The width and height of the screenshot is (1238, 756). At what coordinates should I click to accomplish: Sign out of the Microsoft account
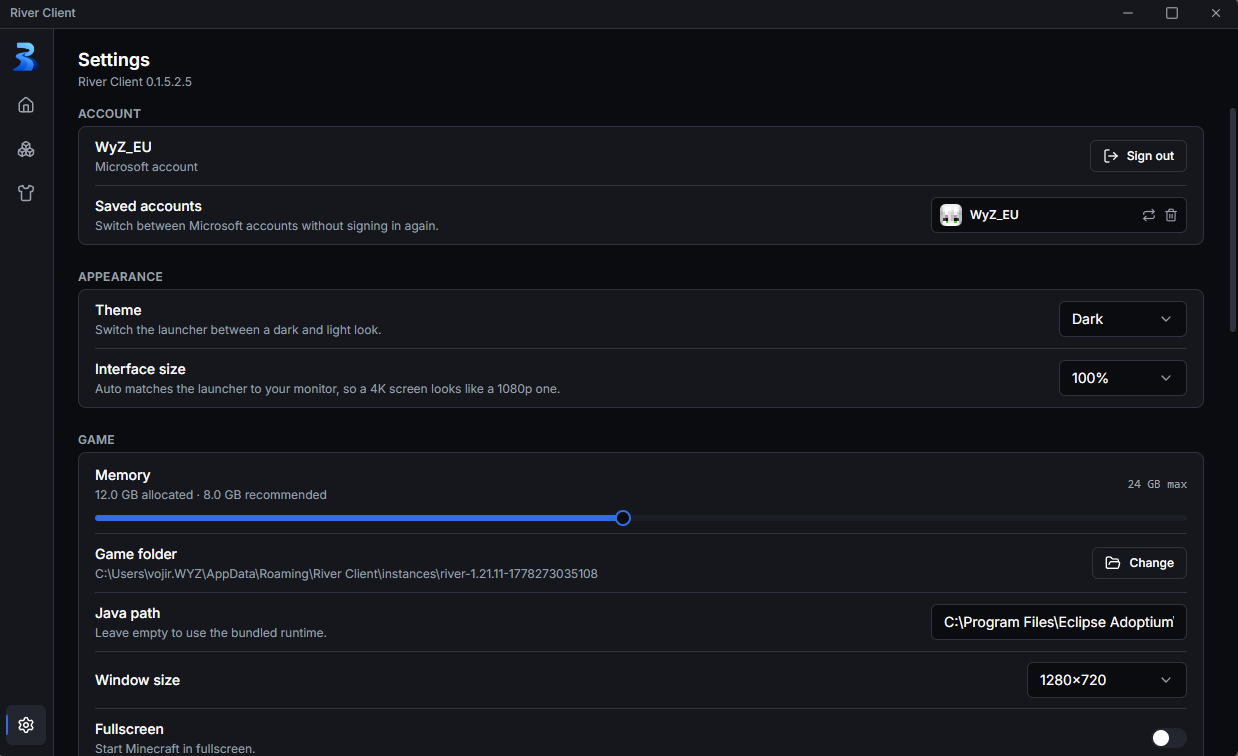[x=1138, y=156]
